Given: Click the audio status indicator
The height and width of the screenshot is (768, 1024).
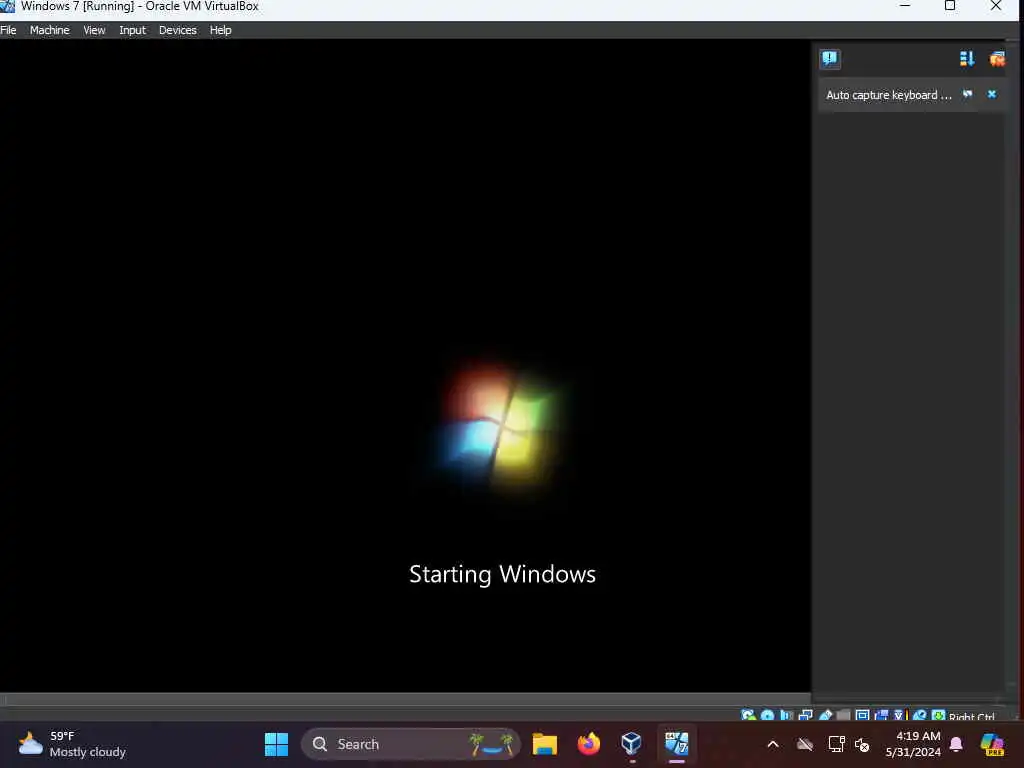Looking at the screenshot, I should click(786, 716).
